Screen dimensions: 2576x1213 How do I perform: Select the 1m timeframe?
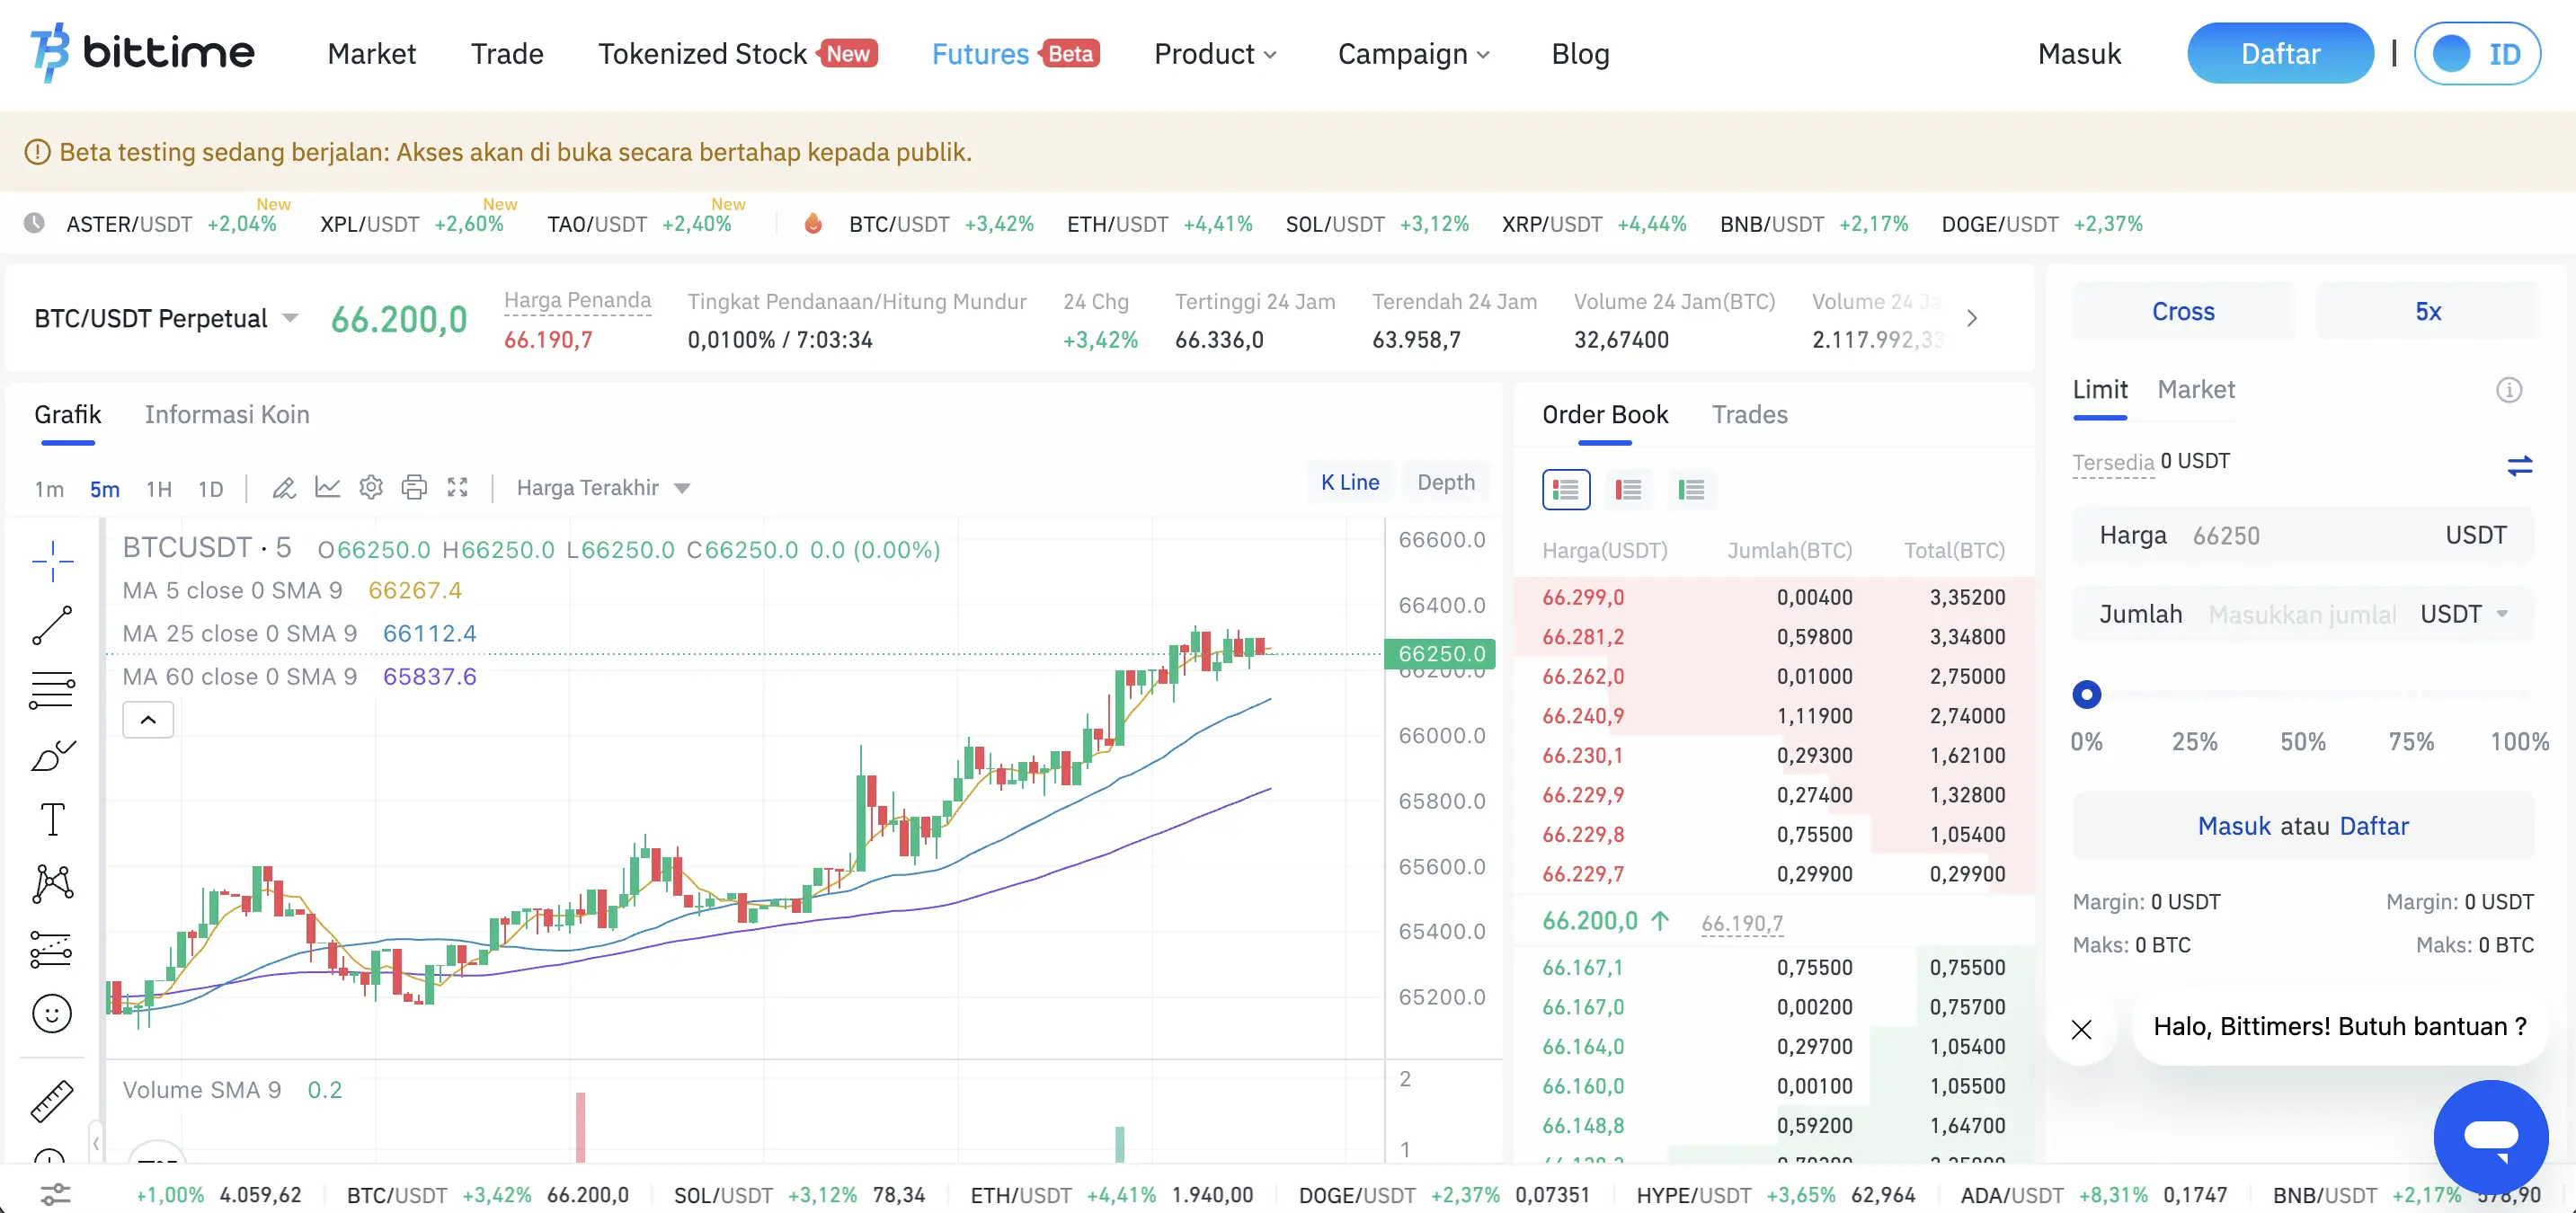pos(49,489)
